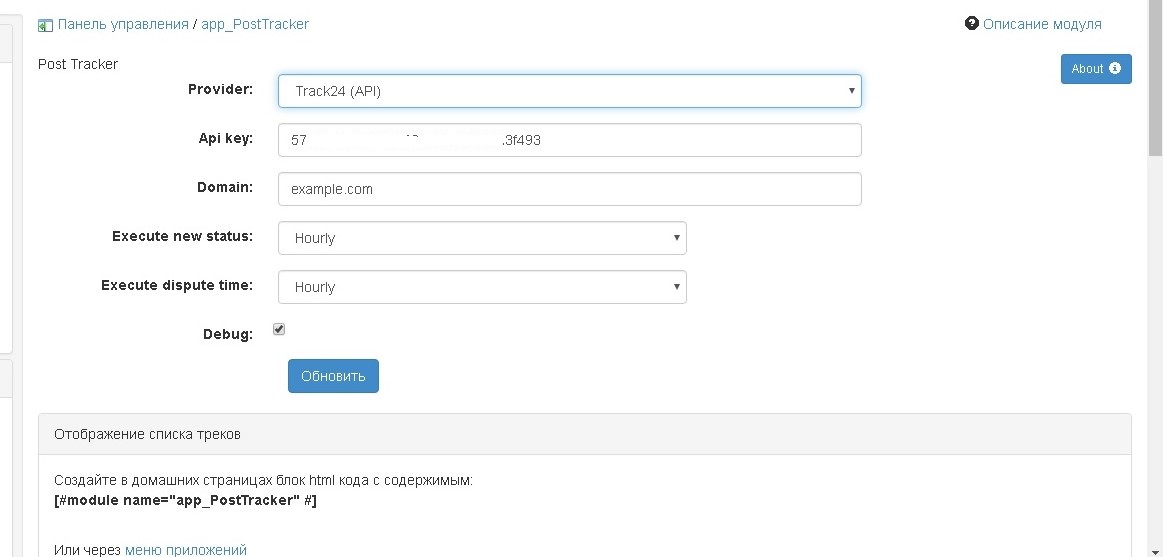The image size is (1163, 557).
Task: Click the control panel icon in the breadcrumb
Action: (45, 25)
